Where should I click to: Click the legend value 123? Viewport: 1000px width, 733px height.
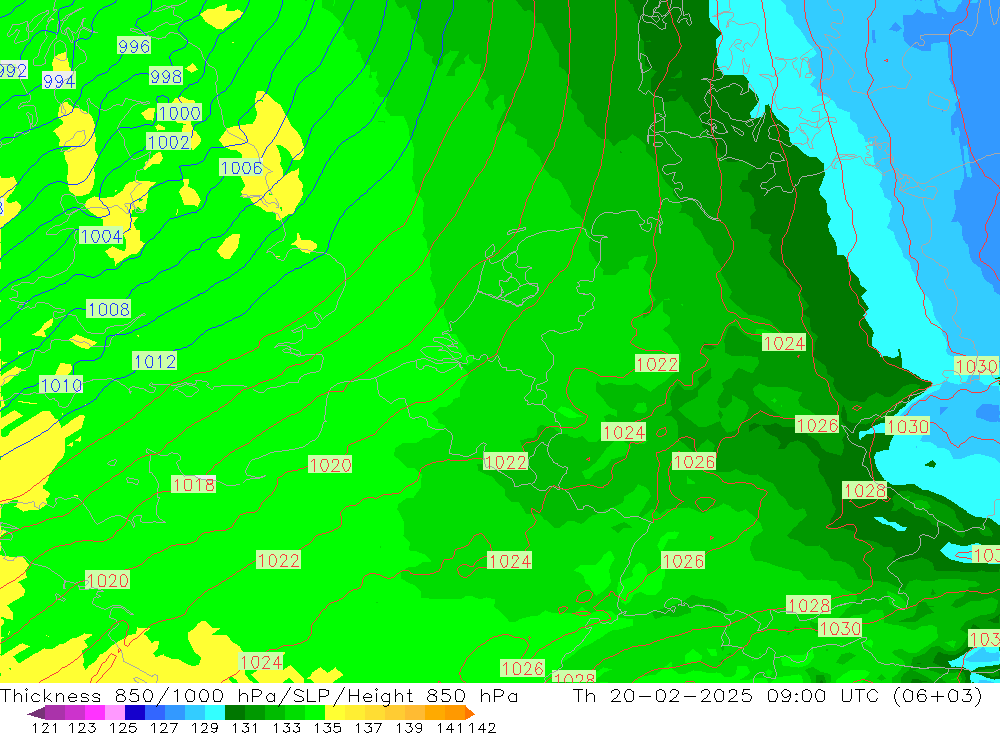pyautogui.click(x=82, y=727)
